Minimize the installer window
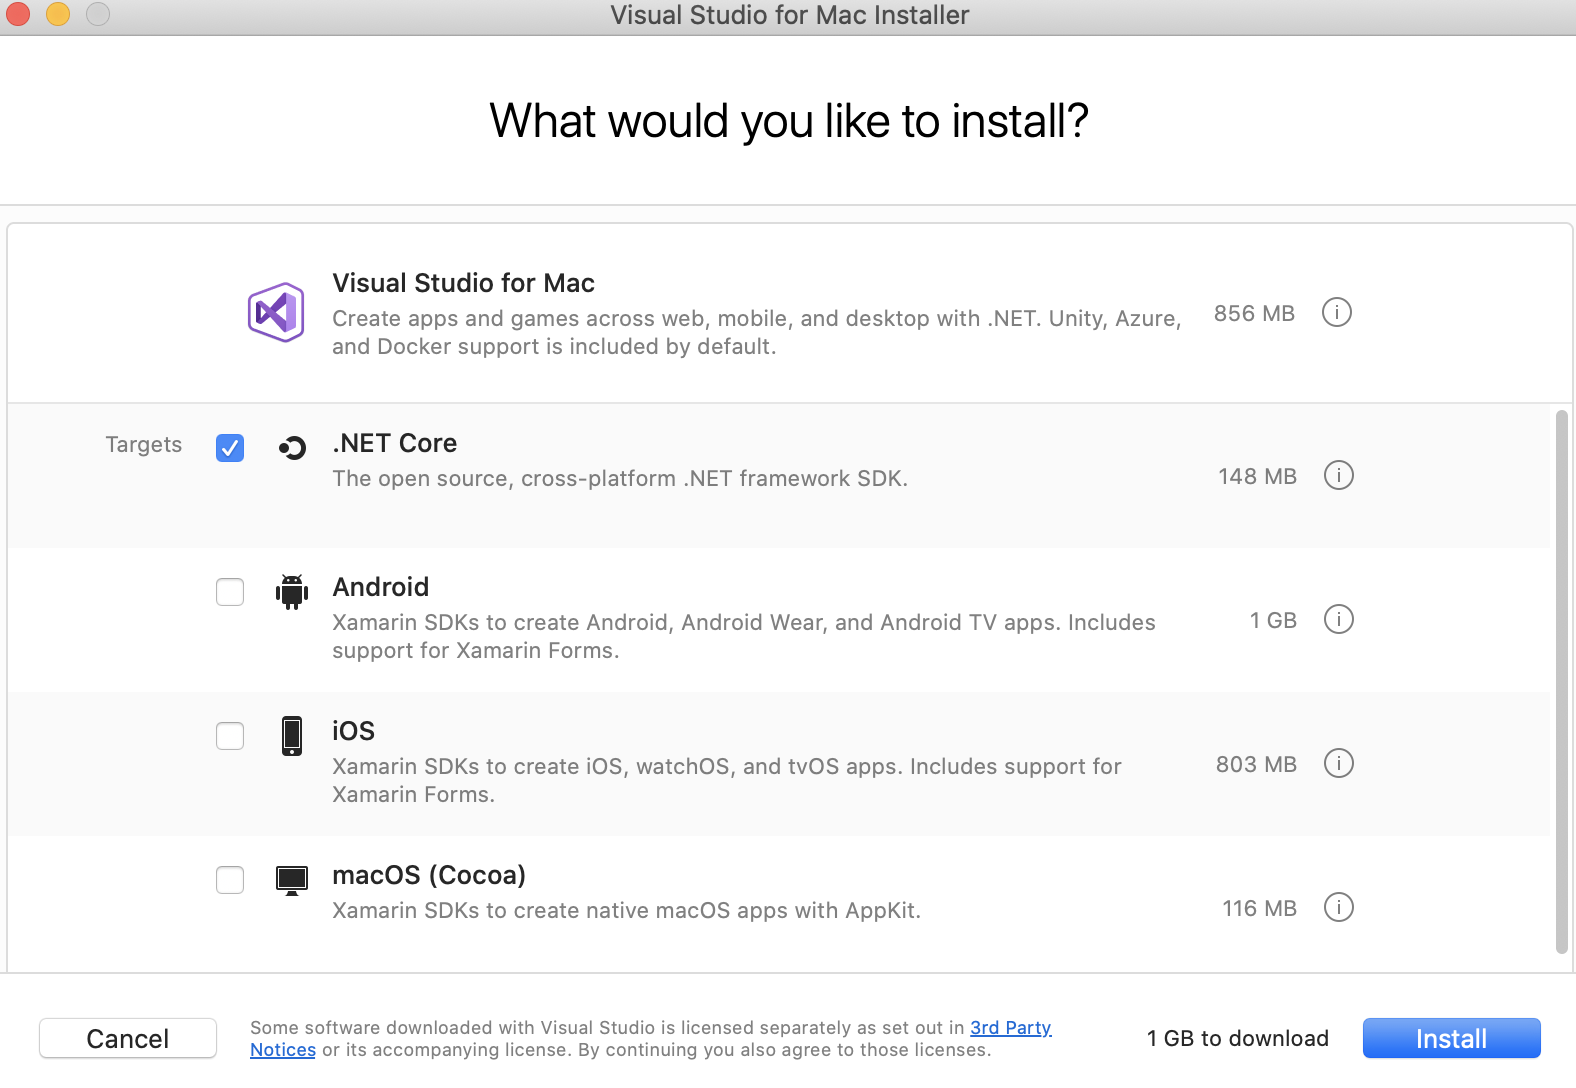 (x=58, y=14)
